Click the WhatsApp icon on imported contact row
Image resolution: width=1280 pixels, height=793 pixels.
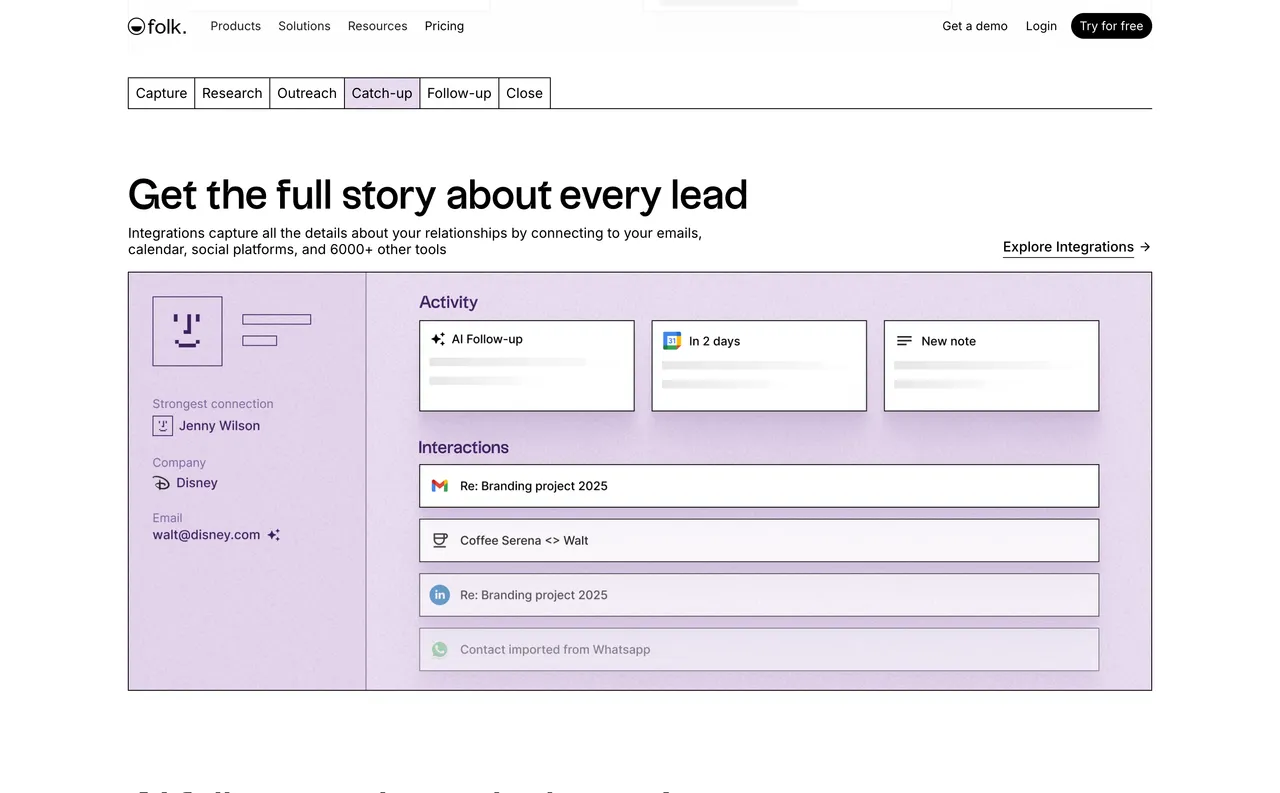click(440, 649)
